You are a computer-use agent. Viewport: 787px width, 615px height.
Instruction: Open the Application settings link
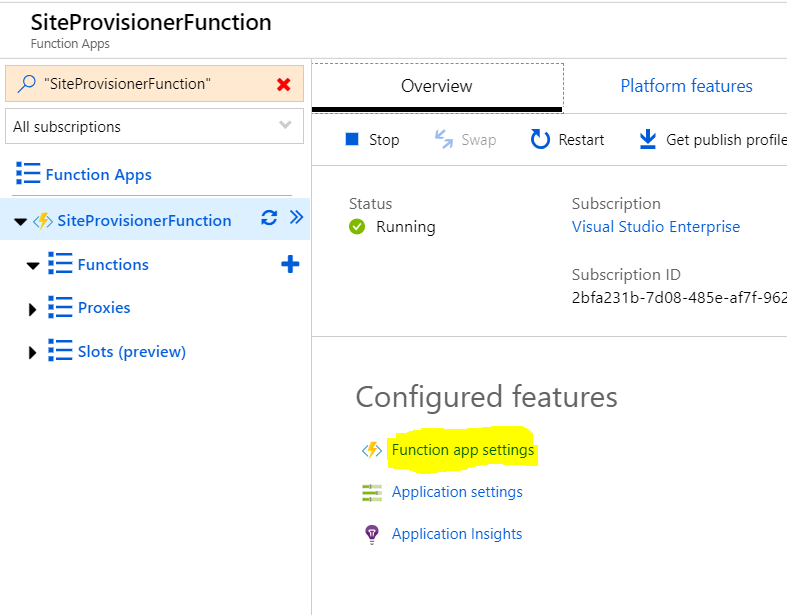tap(457, 492)
